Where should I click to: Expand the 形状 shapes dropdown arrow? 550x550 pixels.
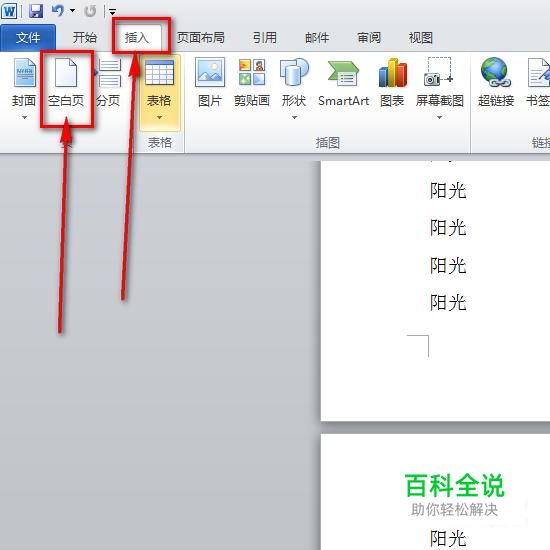click(294, 118)
